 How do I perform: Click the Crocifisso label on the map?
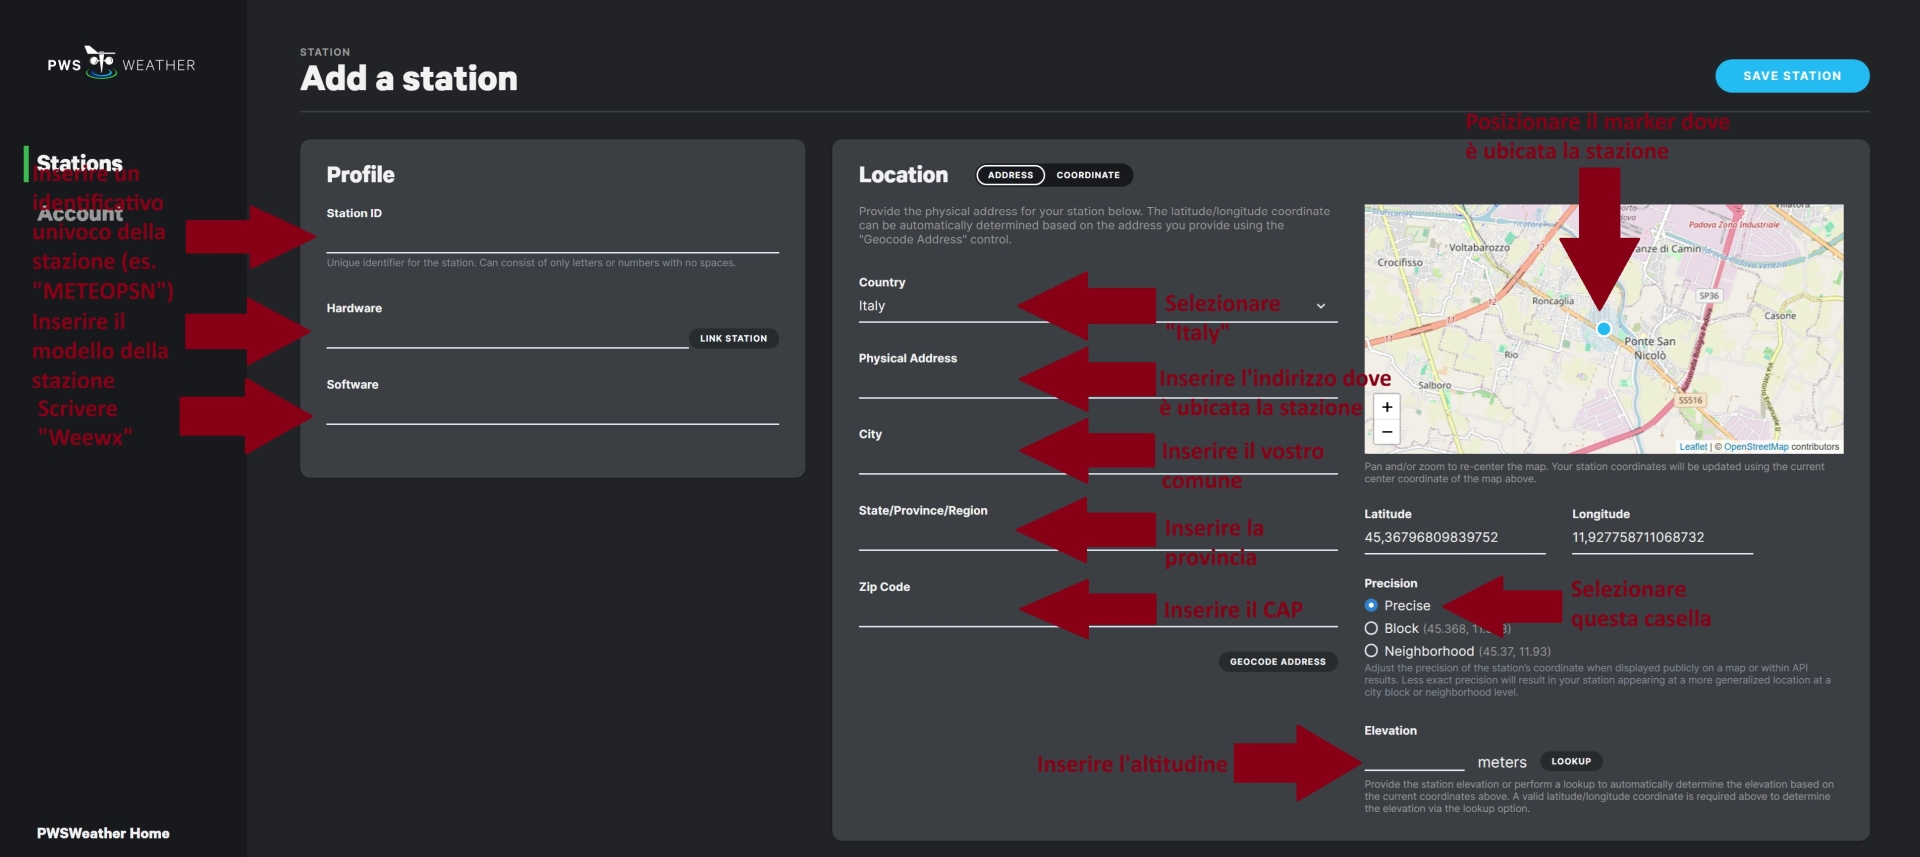[x=1399, y=263]
